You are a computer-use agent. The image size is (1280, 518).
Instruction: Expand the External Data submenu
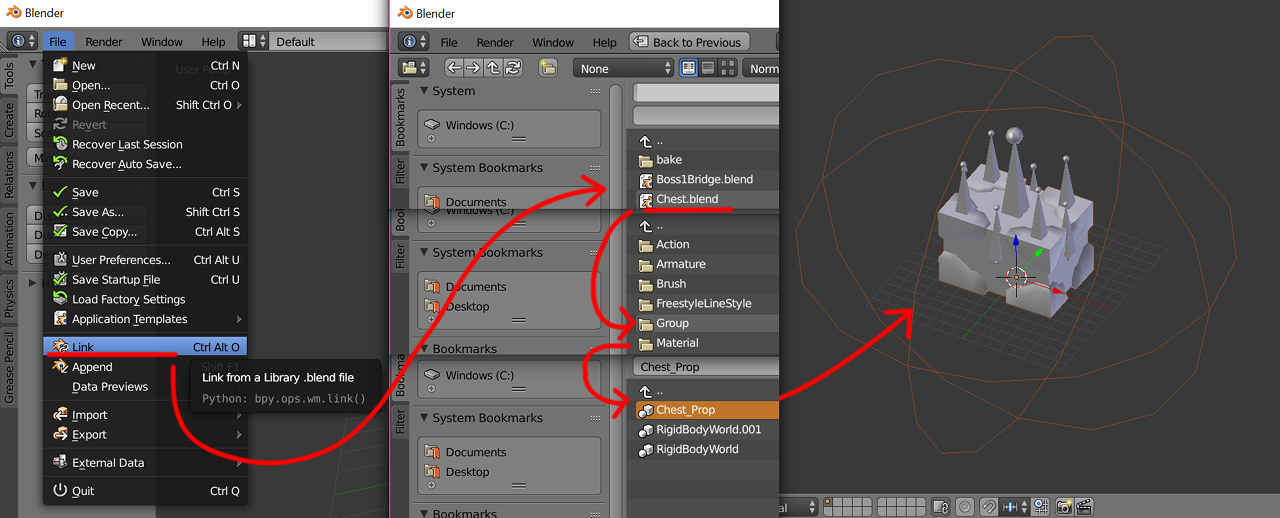(146, 463)
